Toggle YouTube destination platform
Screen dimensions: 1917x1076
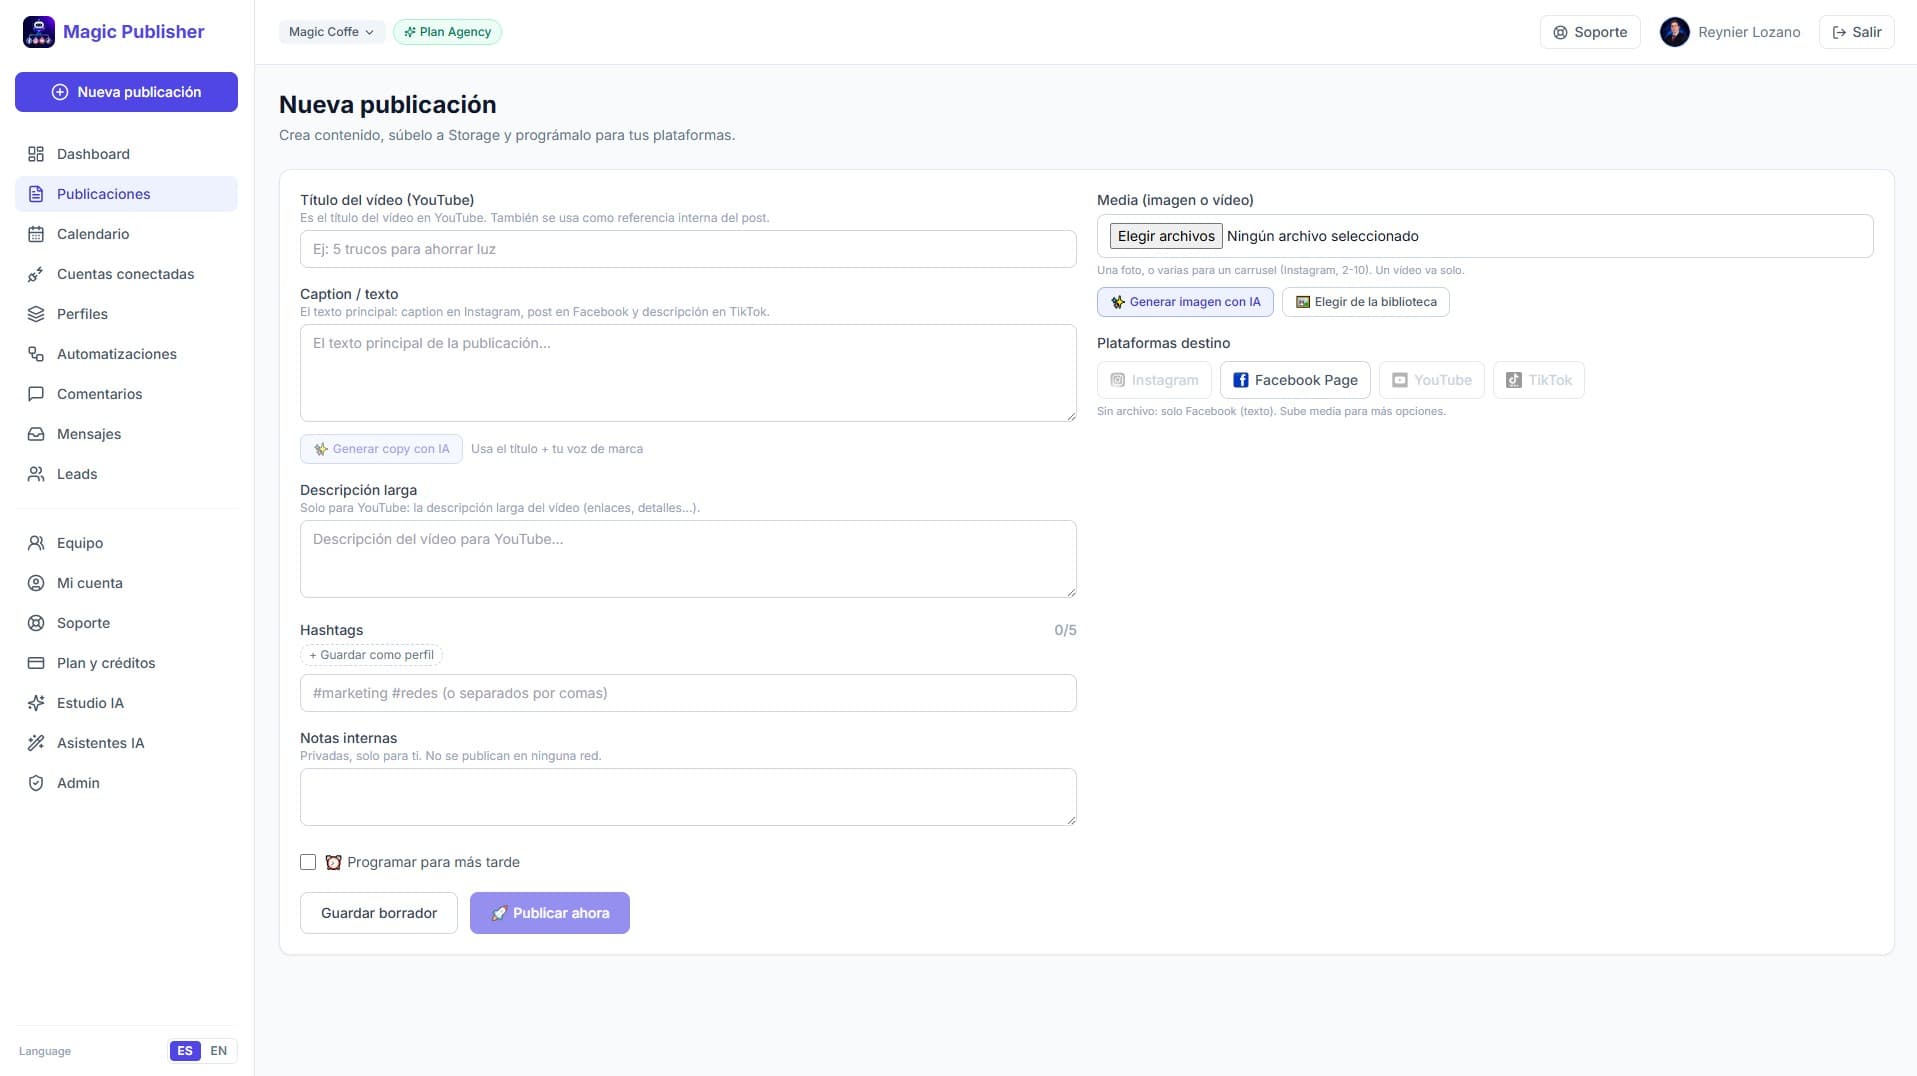[1432, 380]
